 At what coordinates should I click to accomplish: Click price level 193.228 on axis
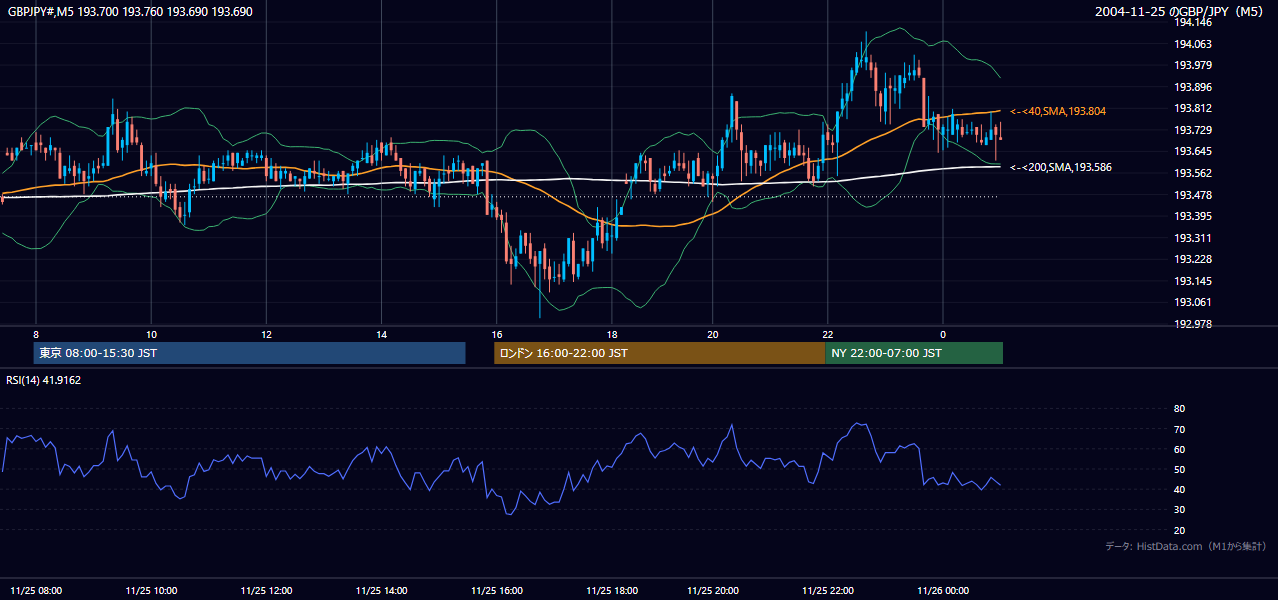click(x=1192, y=259)
